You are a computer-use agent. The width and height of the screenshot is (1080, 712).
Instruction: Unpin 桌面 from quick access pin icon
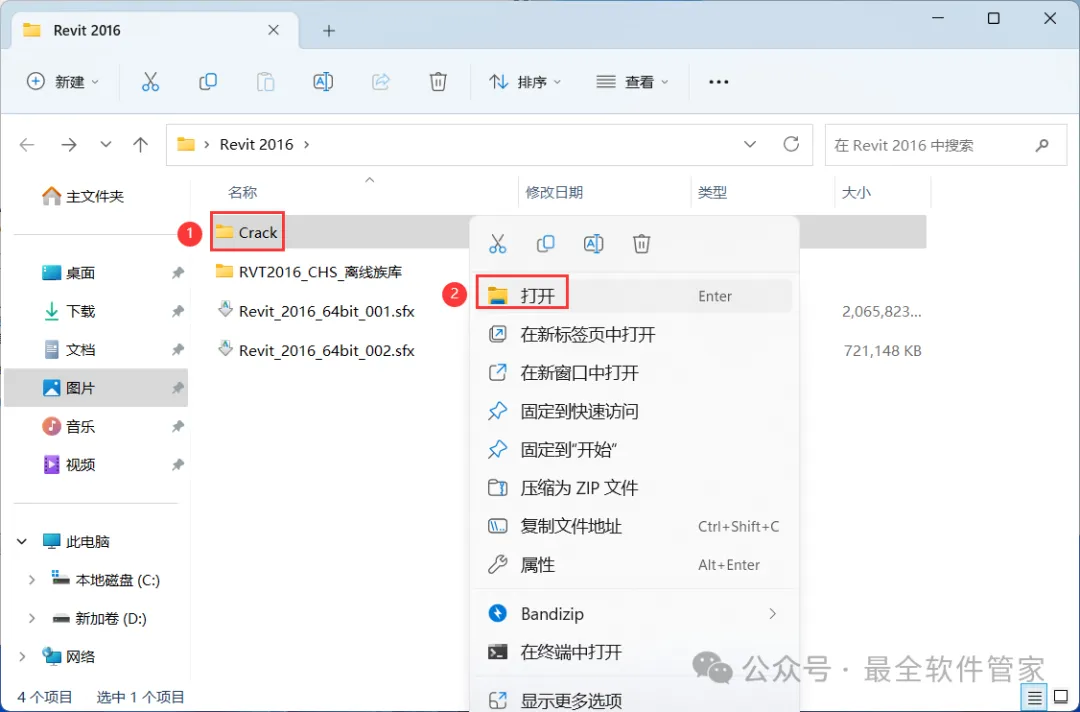pyautogui.click(x=177, y=273)
